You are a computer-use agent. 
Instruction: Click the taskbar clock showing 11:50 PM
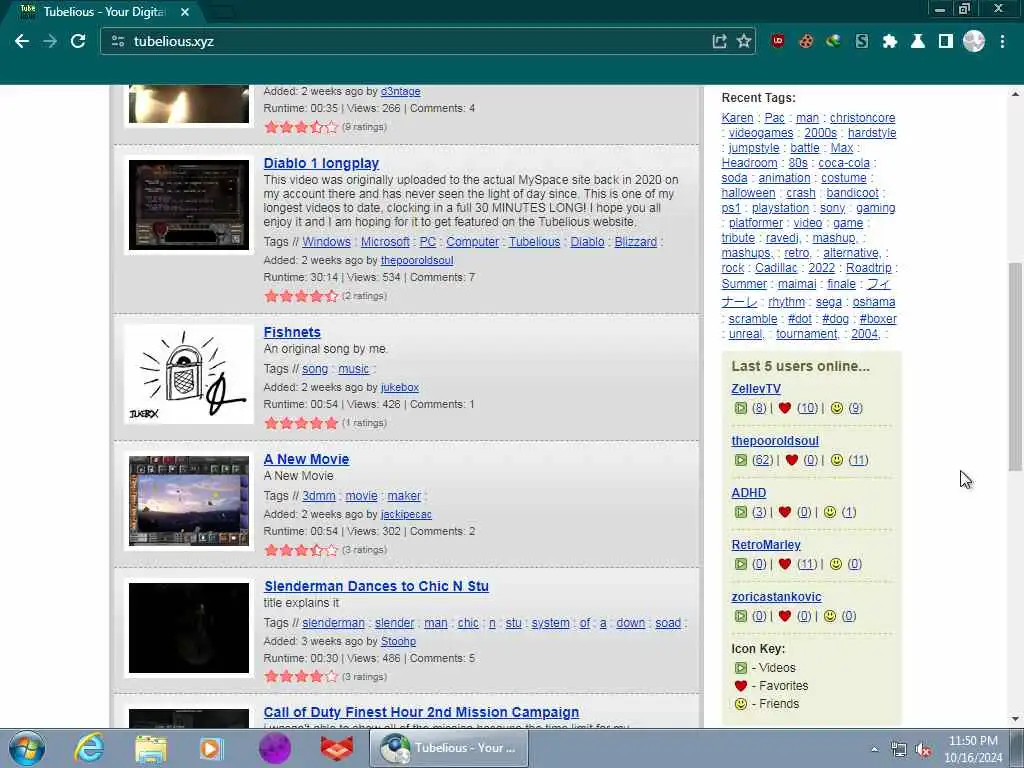point(973,749)
